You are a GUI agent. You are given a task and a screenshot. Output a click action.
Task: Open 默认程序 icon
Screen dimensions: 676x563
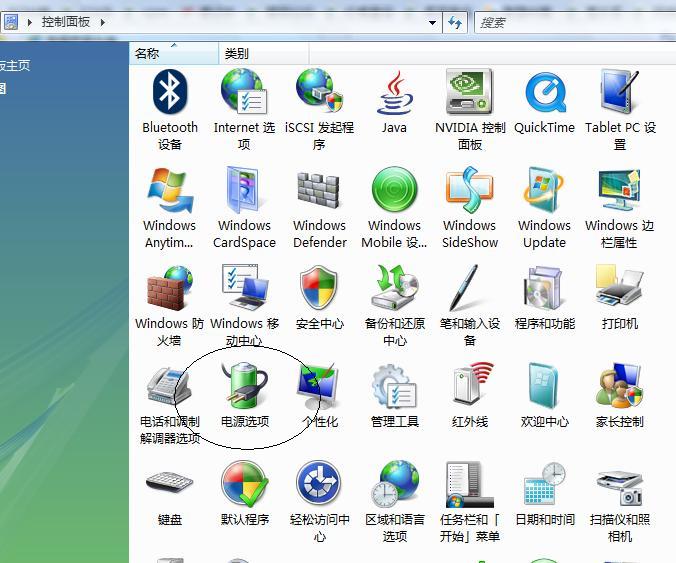pos(244,484)
